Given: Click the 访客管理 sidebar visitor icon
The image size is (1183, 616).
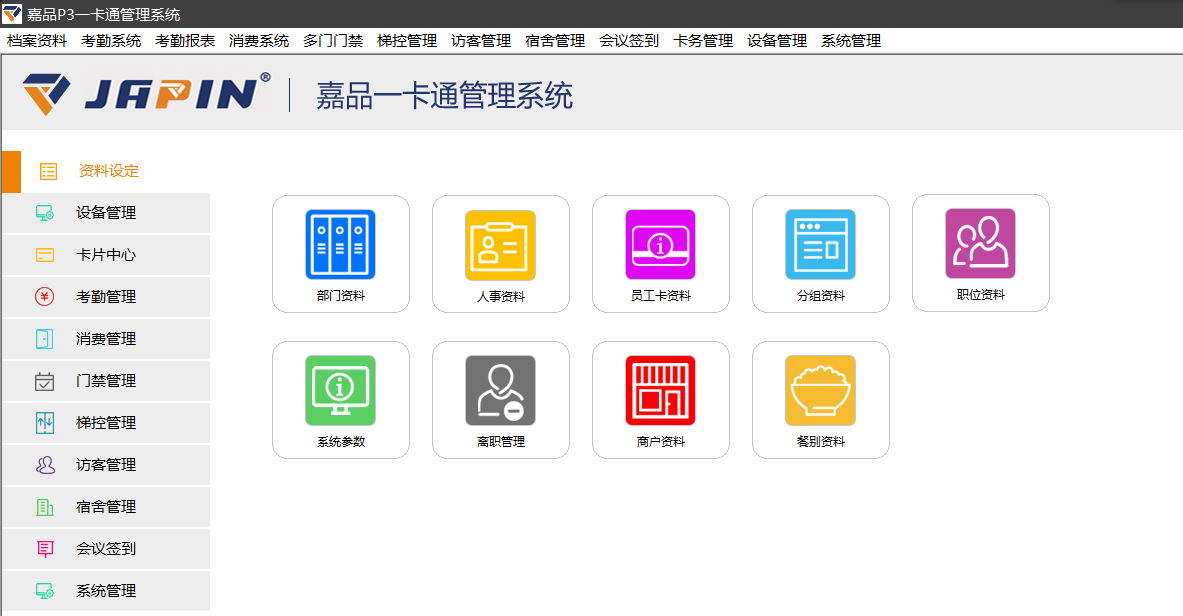Looking at the screenshot, I should point(45,465).
